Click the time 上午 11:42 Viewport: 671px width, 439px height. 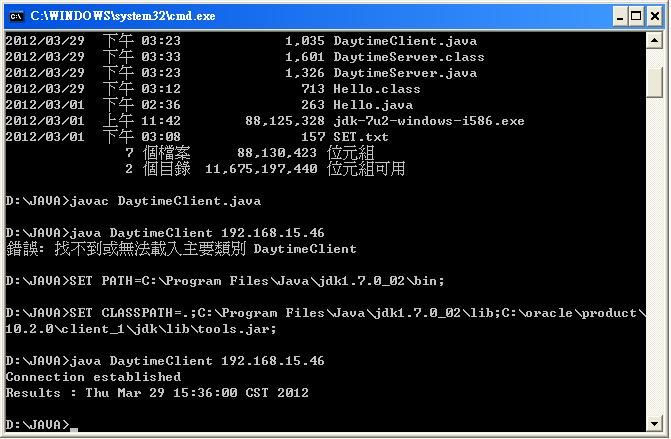tap(142, 121)
